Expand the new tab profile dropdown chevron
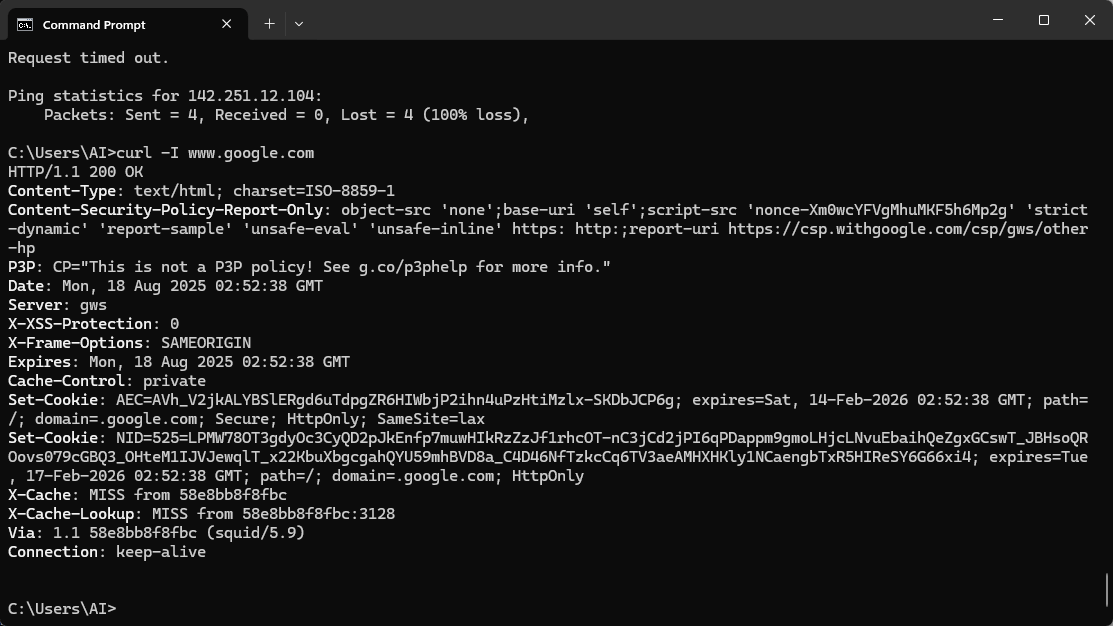The height and width of the screenshot is (626, 1113). coord(299,24)
